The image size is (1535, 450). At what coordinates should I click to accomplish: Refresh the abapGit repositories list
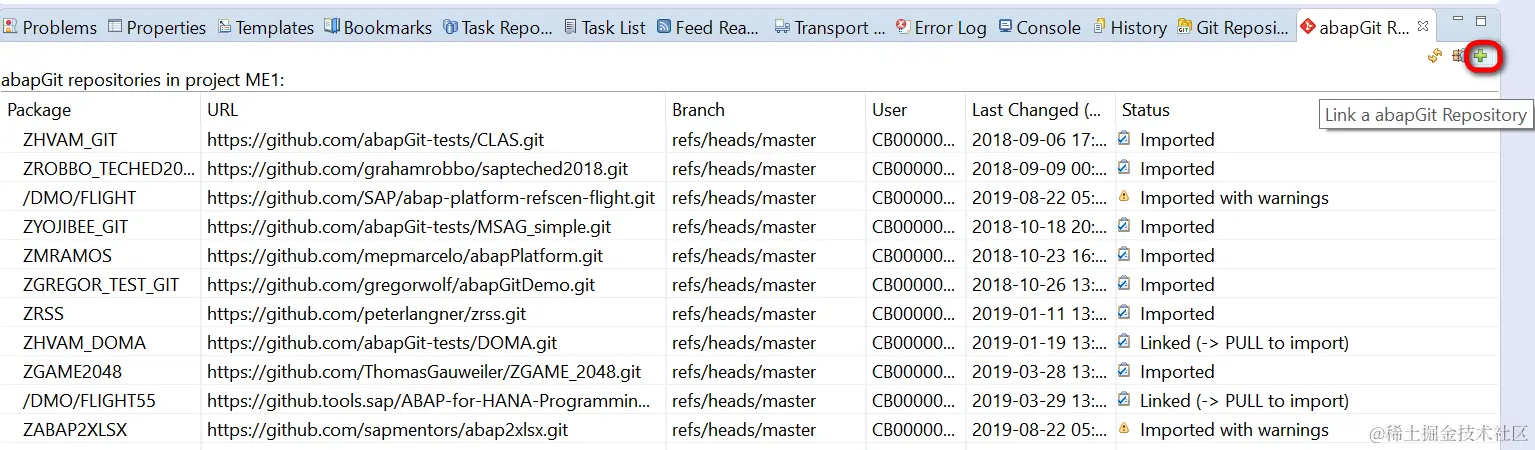(1435, 57)
